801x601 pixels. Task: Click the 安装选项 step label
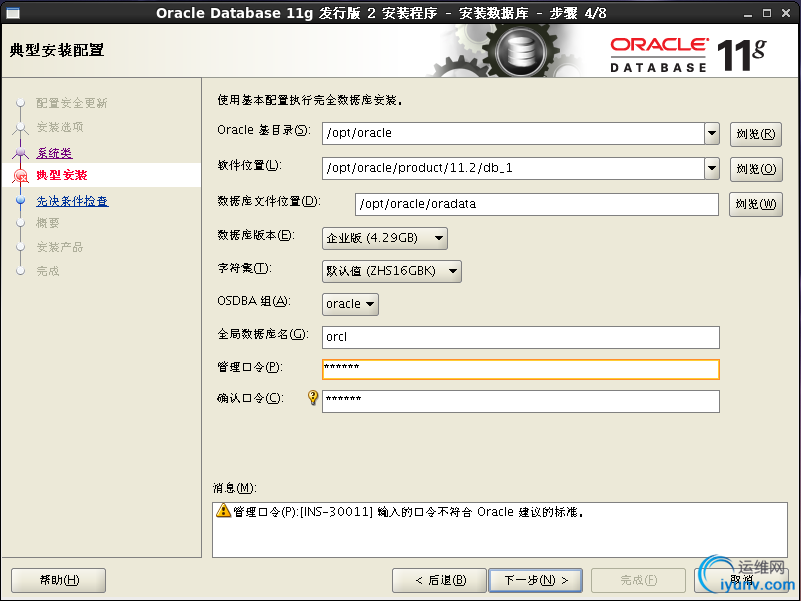coord(60,127)
